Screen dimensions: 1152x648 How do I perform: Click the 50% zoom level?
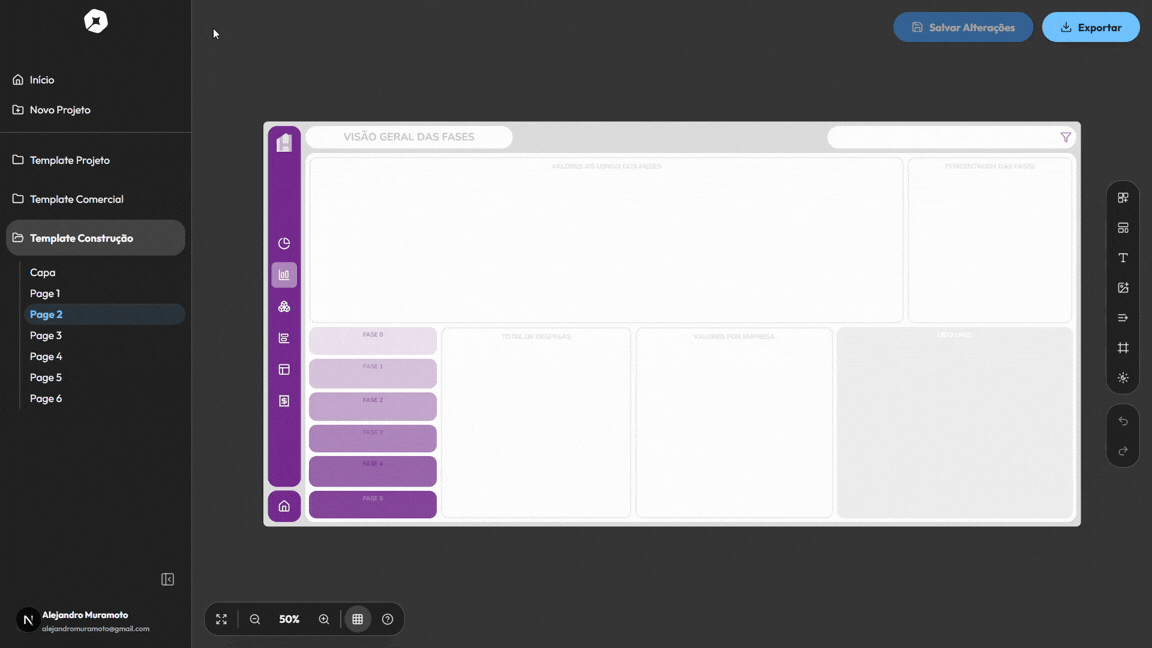289,619
